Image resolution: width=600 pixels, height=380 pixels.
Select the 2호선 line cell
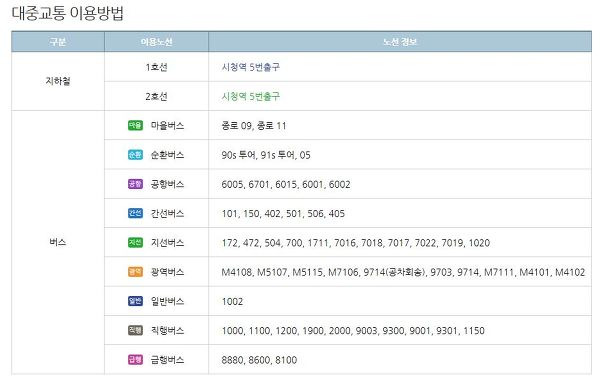tap(157, 96)
